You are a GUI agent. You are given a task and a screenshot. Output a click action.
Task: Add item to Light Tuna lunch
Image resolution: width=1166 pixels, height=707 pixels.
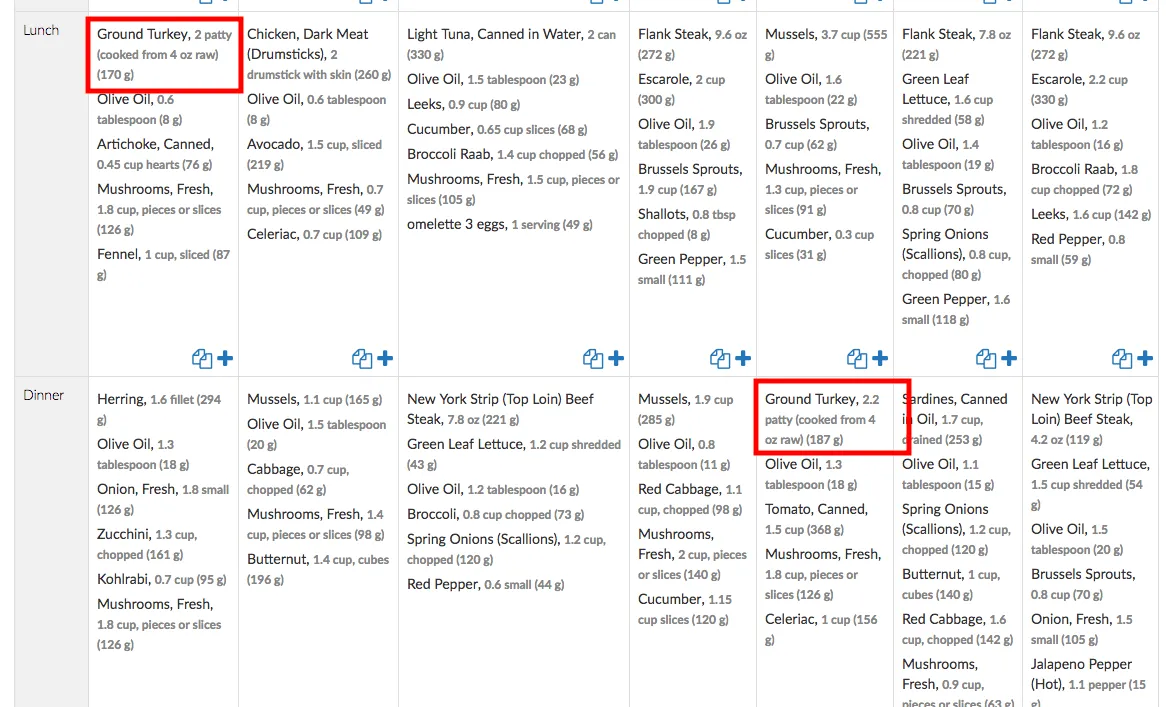coord(616,359)
